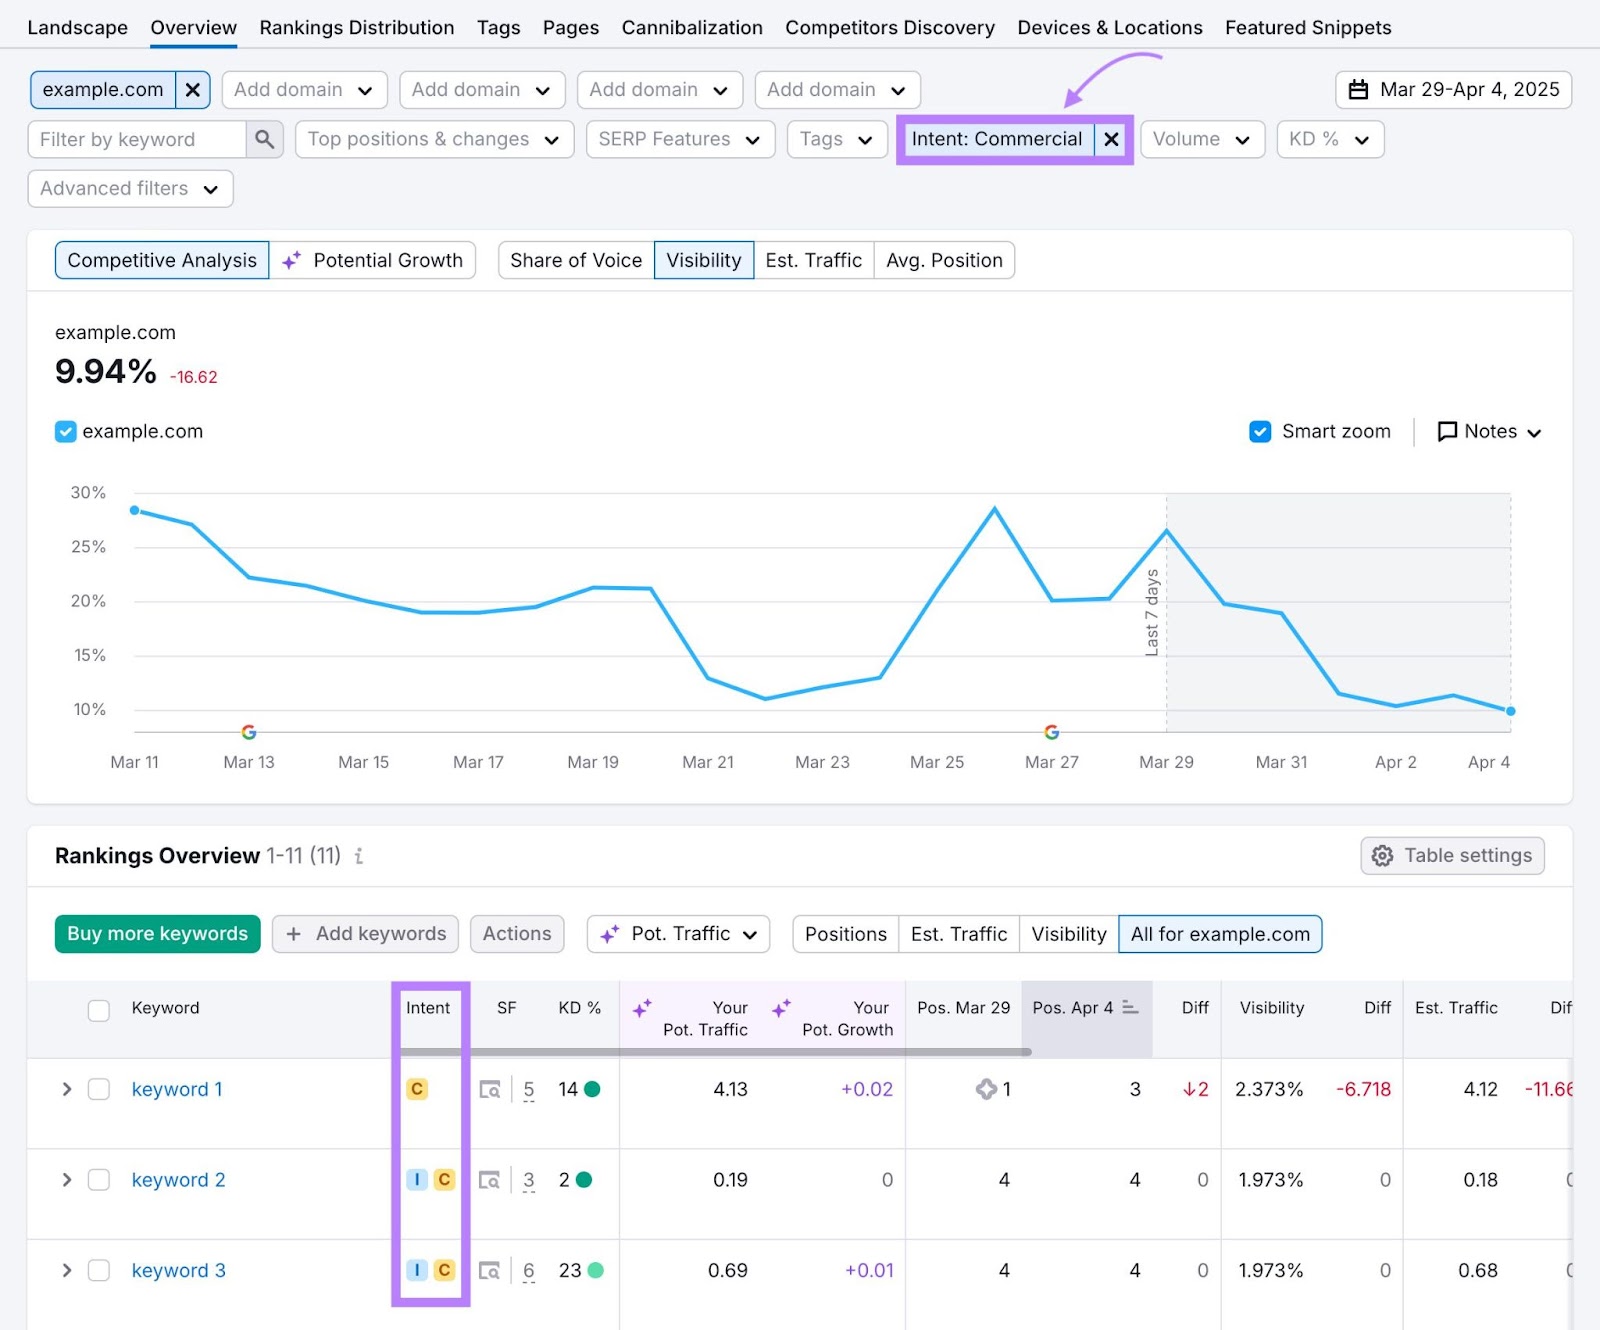Select the checkbox next to keyword 2
The image size is (1600, 1330).
pyautogui.click(x=98, y=1180)
